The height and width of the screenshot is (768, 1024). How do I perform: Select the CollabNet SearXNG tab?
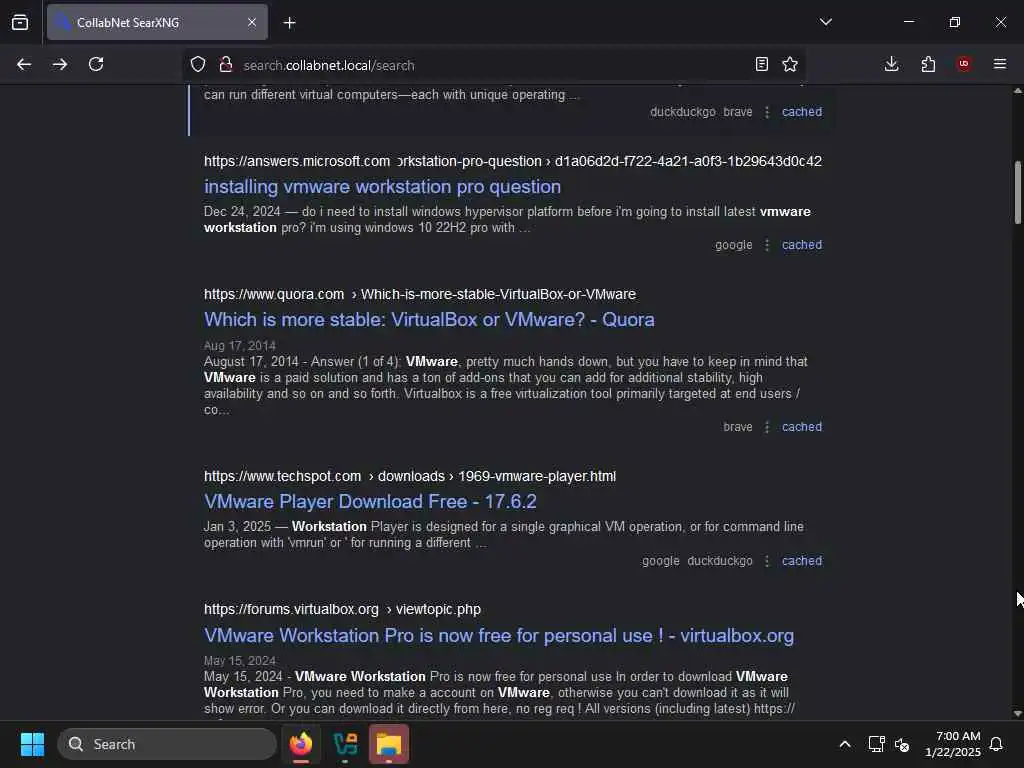click(157, 22)
